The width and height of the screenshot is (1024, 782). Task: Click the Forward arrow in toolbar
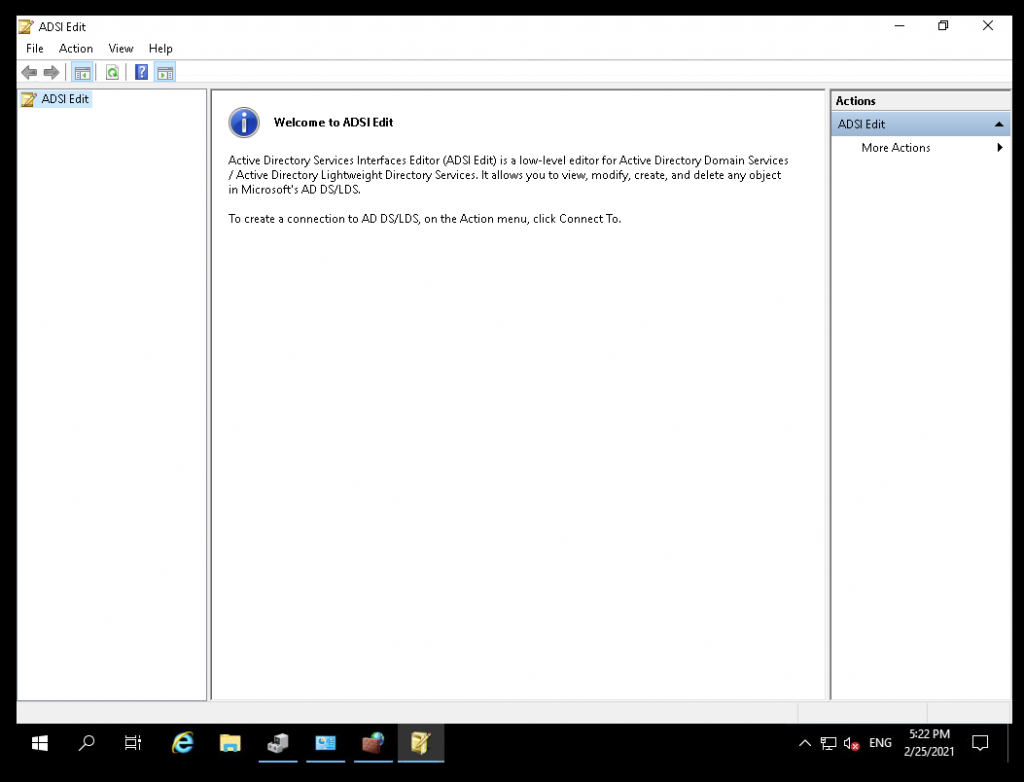[x=51, y=72]
